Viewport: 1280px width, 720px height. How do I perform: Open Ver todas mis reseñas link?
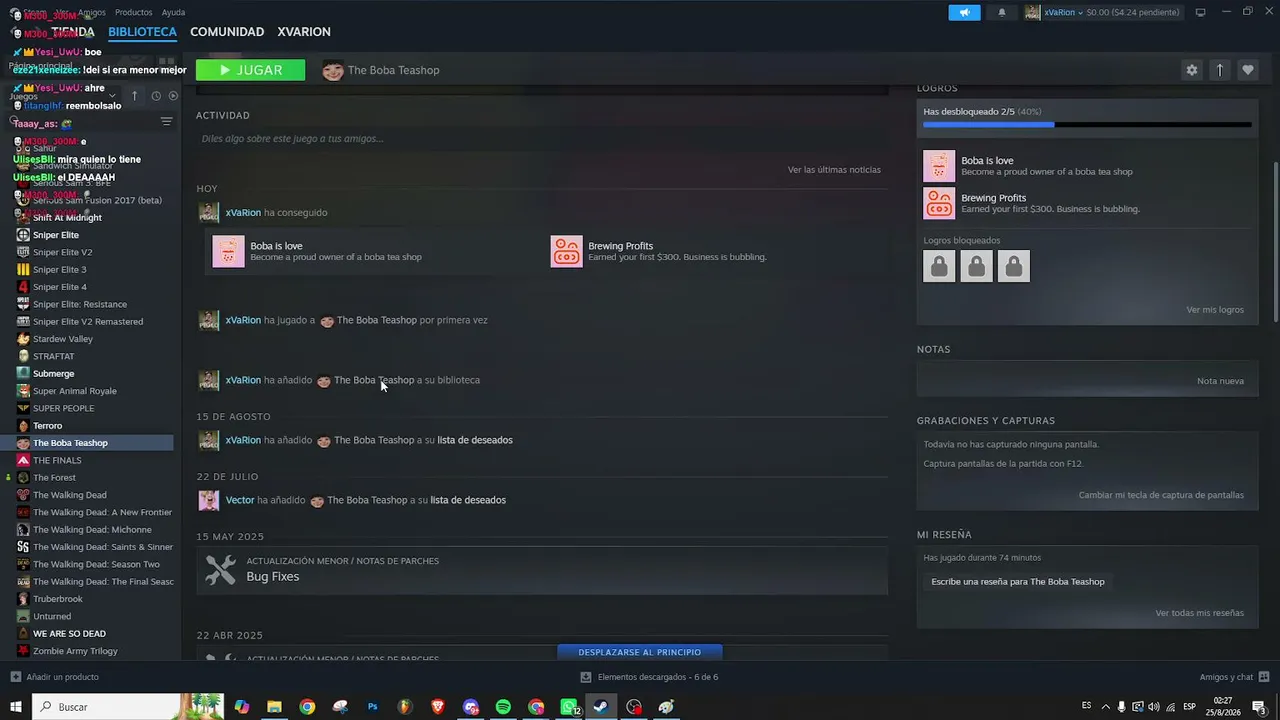tap(1199, 613)
